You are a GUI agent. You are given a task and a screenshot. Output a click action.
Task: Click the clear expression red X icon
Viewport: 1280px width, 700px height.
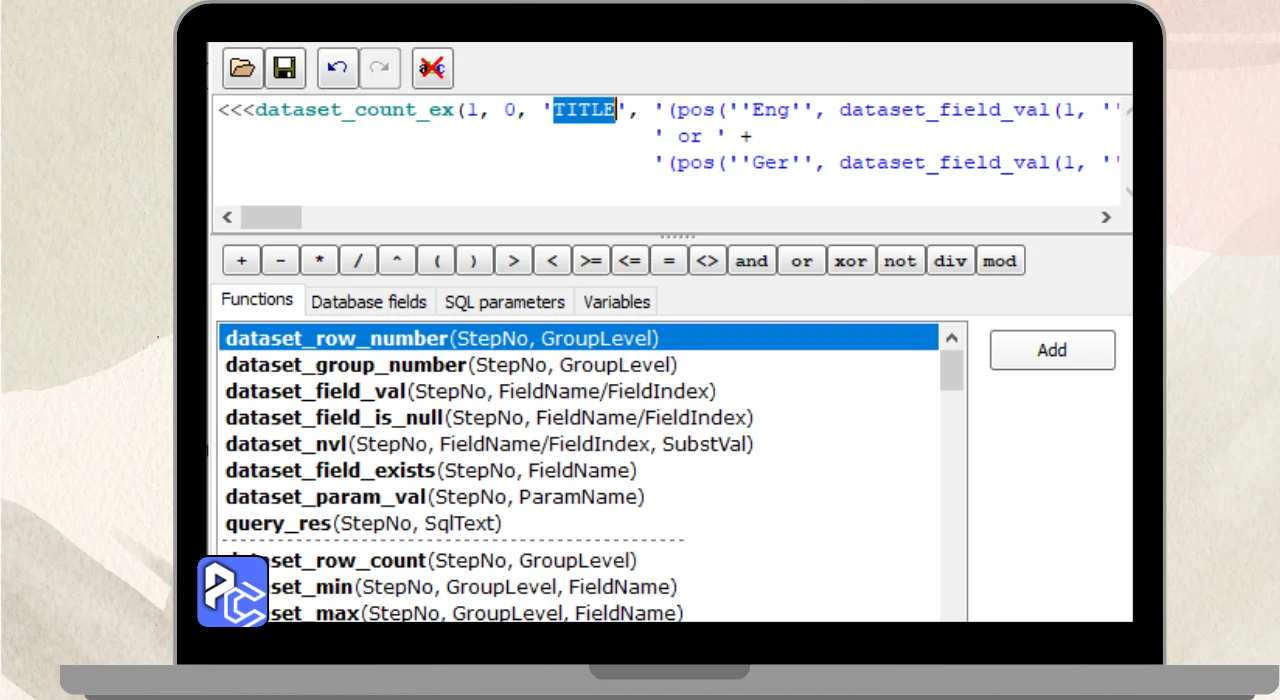(432, 68)
